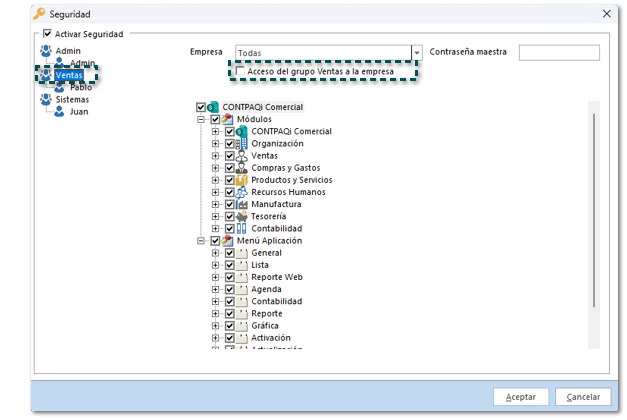The height and width of the screenshot is (420, 627).
Task: Toggle the Activar Seguridad checkbox
Action: (47, 33)
